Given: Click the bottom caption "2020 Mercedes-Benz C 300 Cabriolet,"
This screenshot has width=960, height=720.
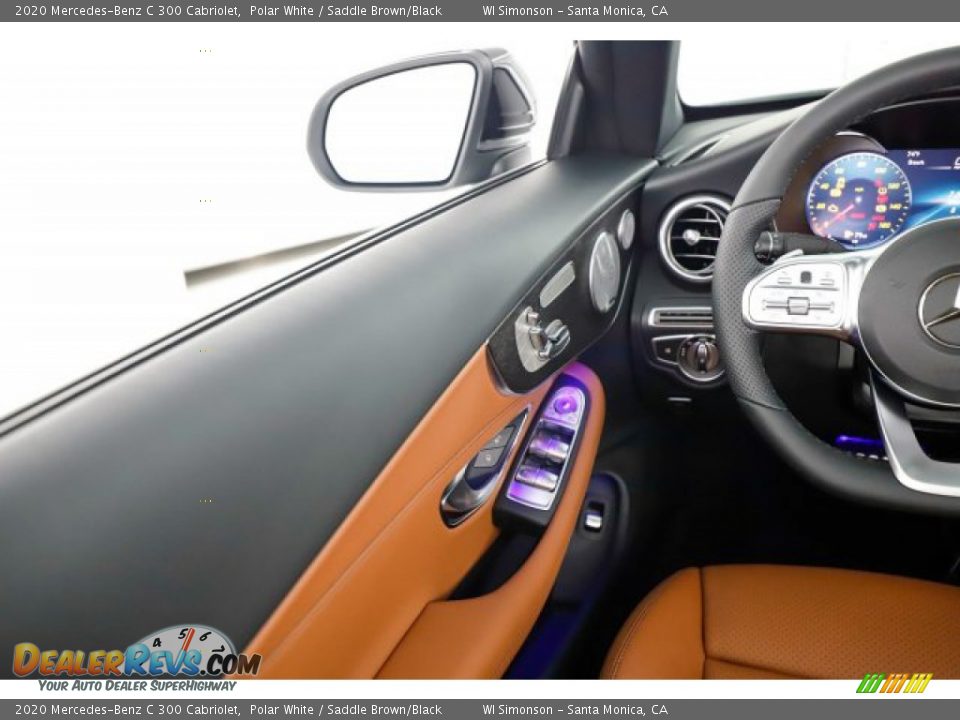Looking at the screenshot, I should coord(127,710).
